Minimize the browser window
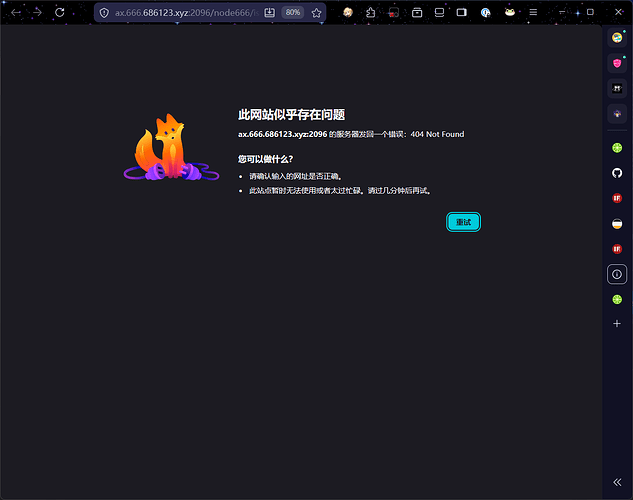The width and height of the screenshot is (633, 500). 562,13
